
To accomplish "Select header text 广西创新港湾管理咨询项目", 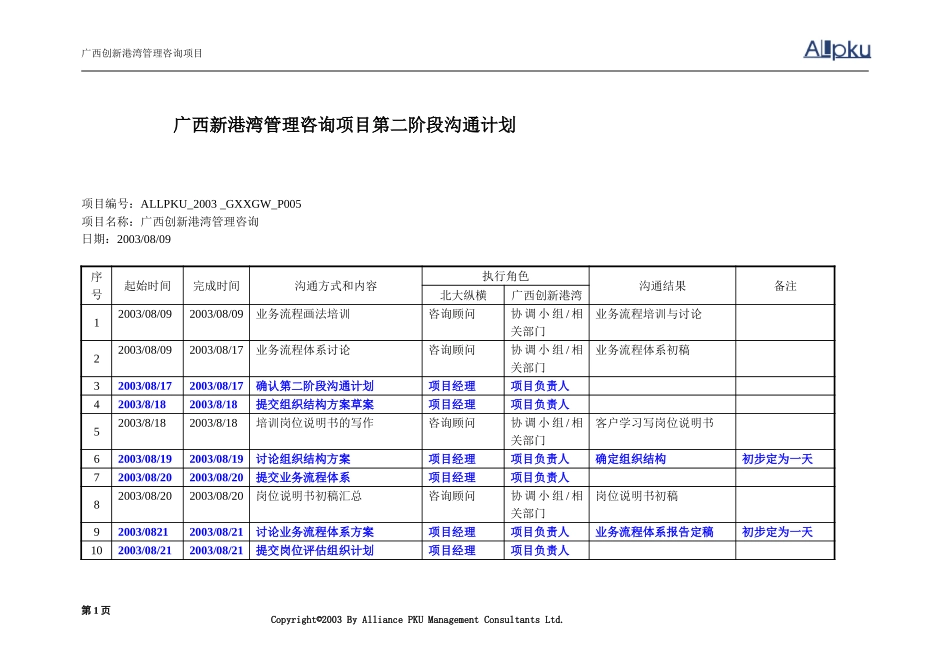I will [x=142, y=53].
